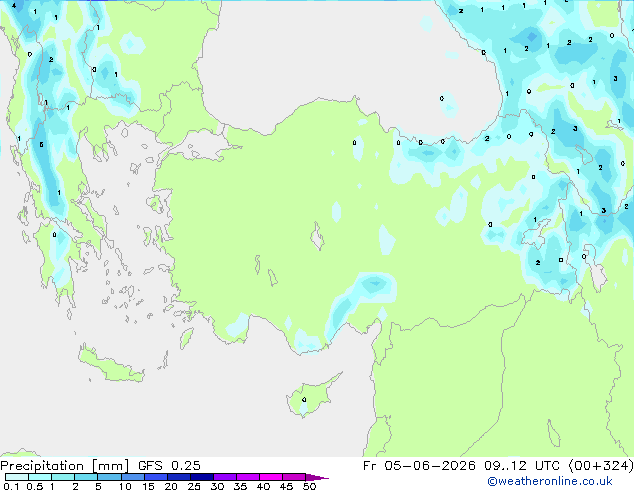The image size is (634, 490).
Task: Click the 0.1–0.5 mm legend color box
Action: point(17,477)
